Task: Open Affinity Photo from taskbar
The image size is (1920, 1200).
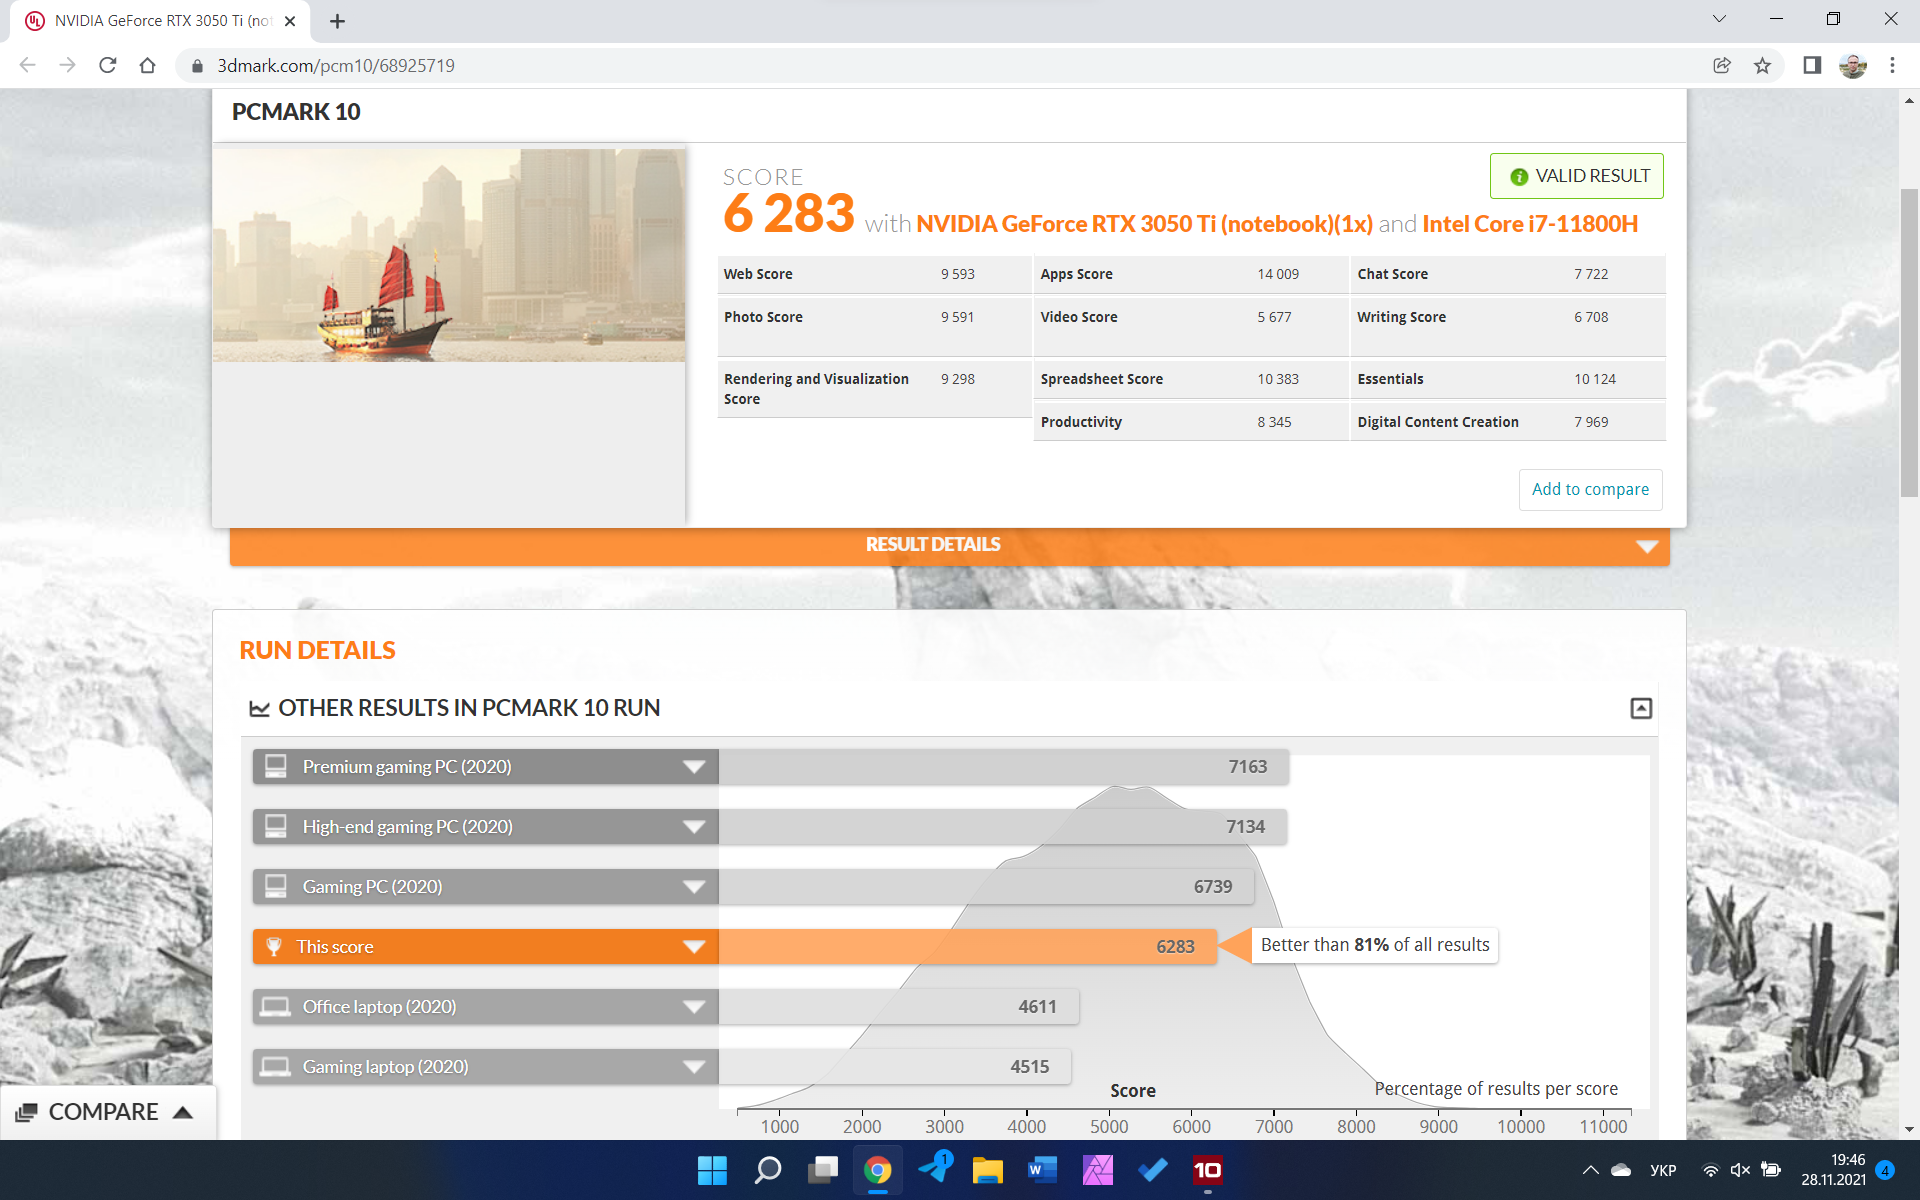Action: pyautogui.click(x=1098, y=1170)
